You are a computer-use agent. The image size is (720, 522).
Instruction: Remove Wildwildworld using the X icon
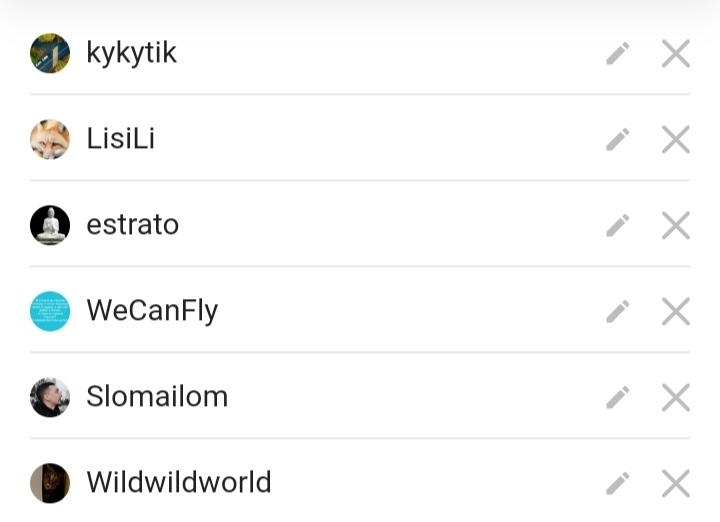pyautogui.click(x=676, y=484)
